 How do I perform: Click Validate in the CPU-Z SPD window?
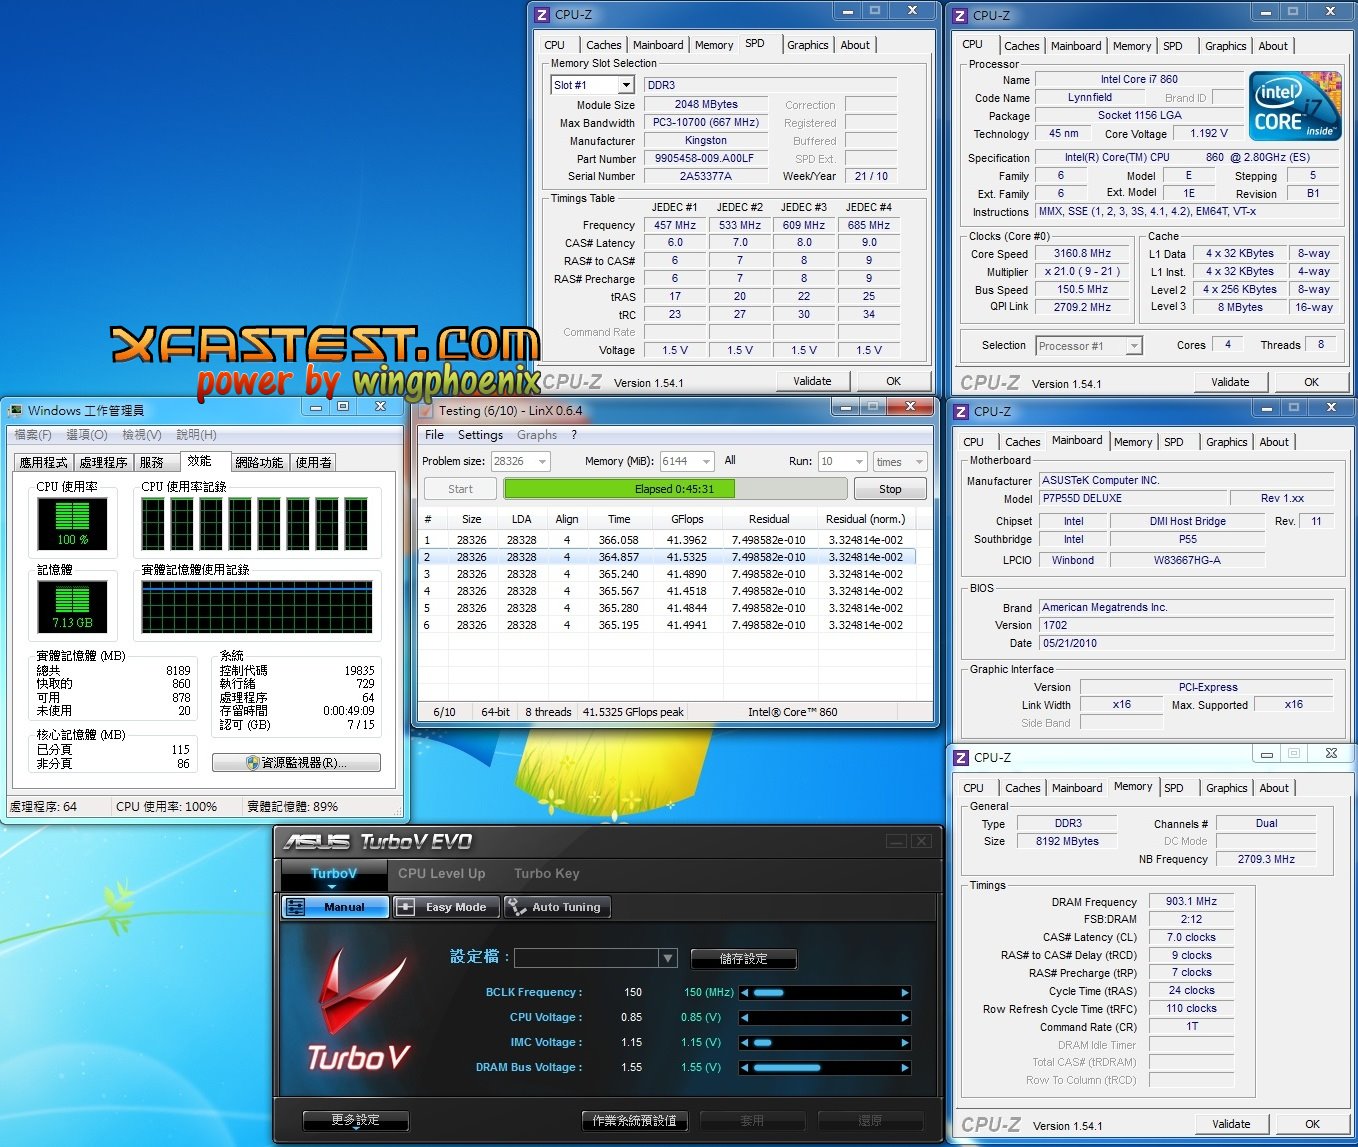812,381
